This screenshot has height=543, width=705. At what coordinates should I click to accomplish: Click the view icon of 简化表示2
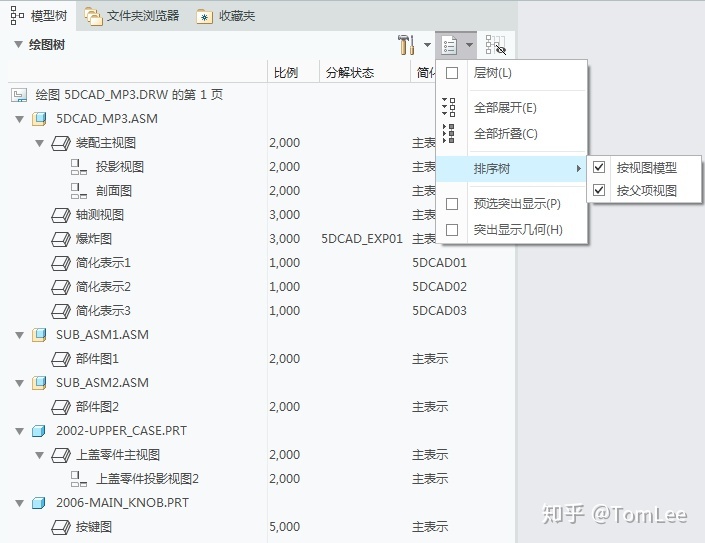[x=61, y=287]
